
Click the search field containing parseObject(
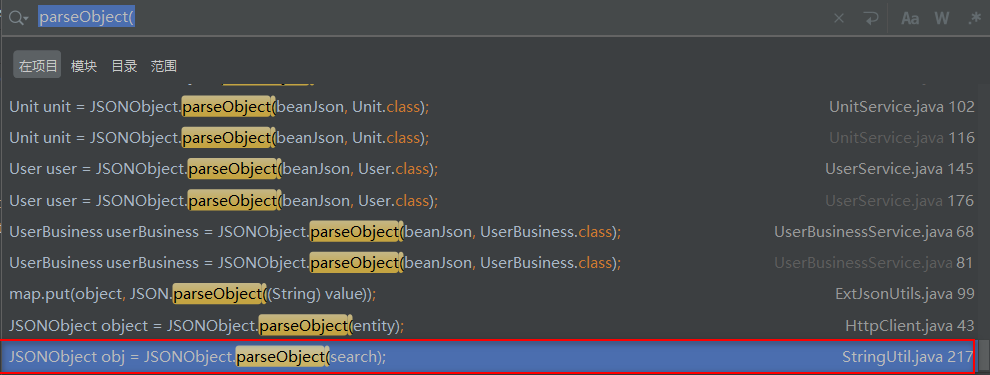coord(429,18)
